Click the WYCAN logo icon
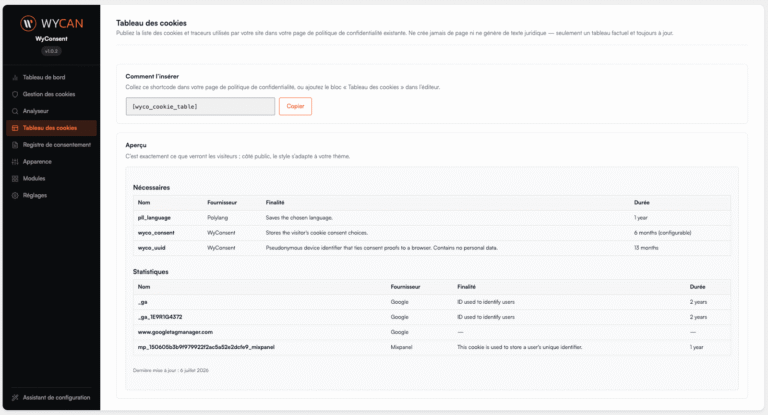 28,23
